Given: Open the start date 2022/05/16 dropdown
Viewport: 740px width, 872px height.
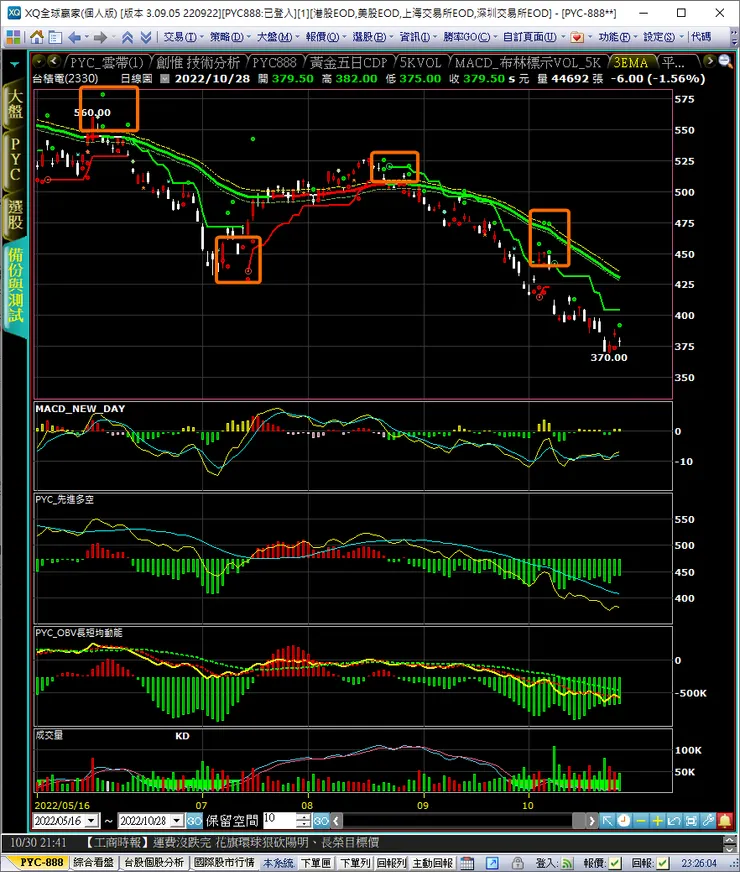Looking at the screenshot, I should tap(92, 820).
